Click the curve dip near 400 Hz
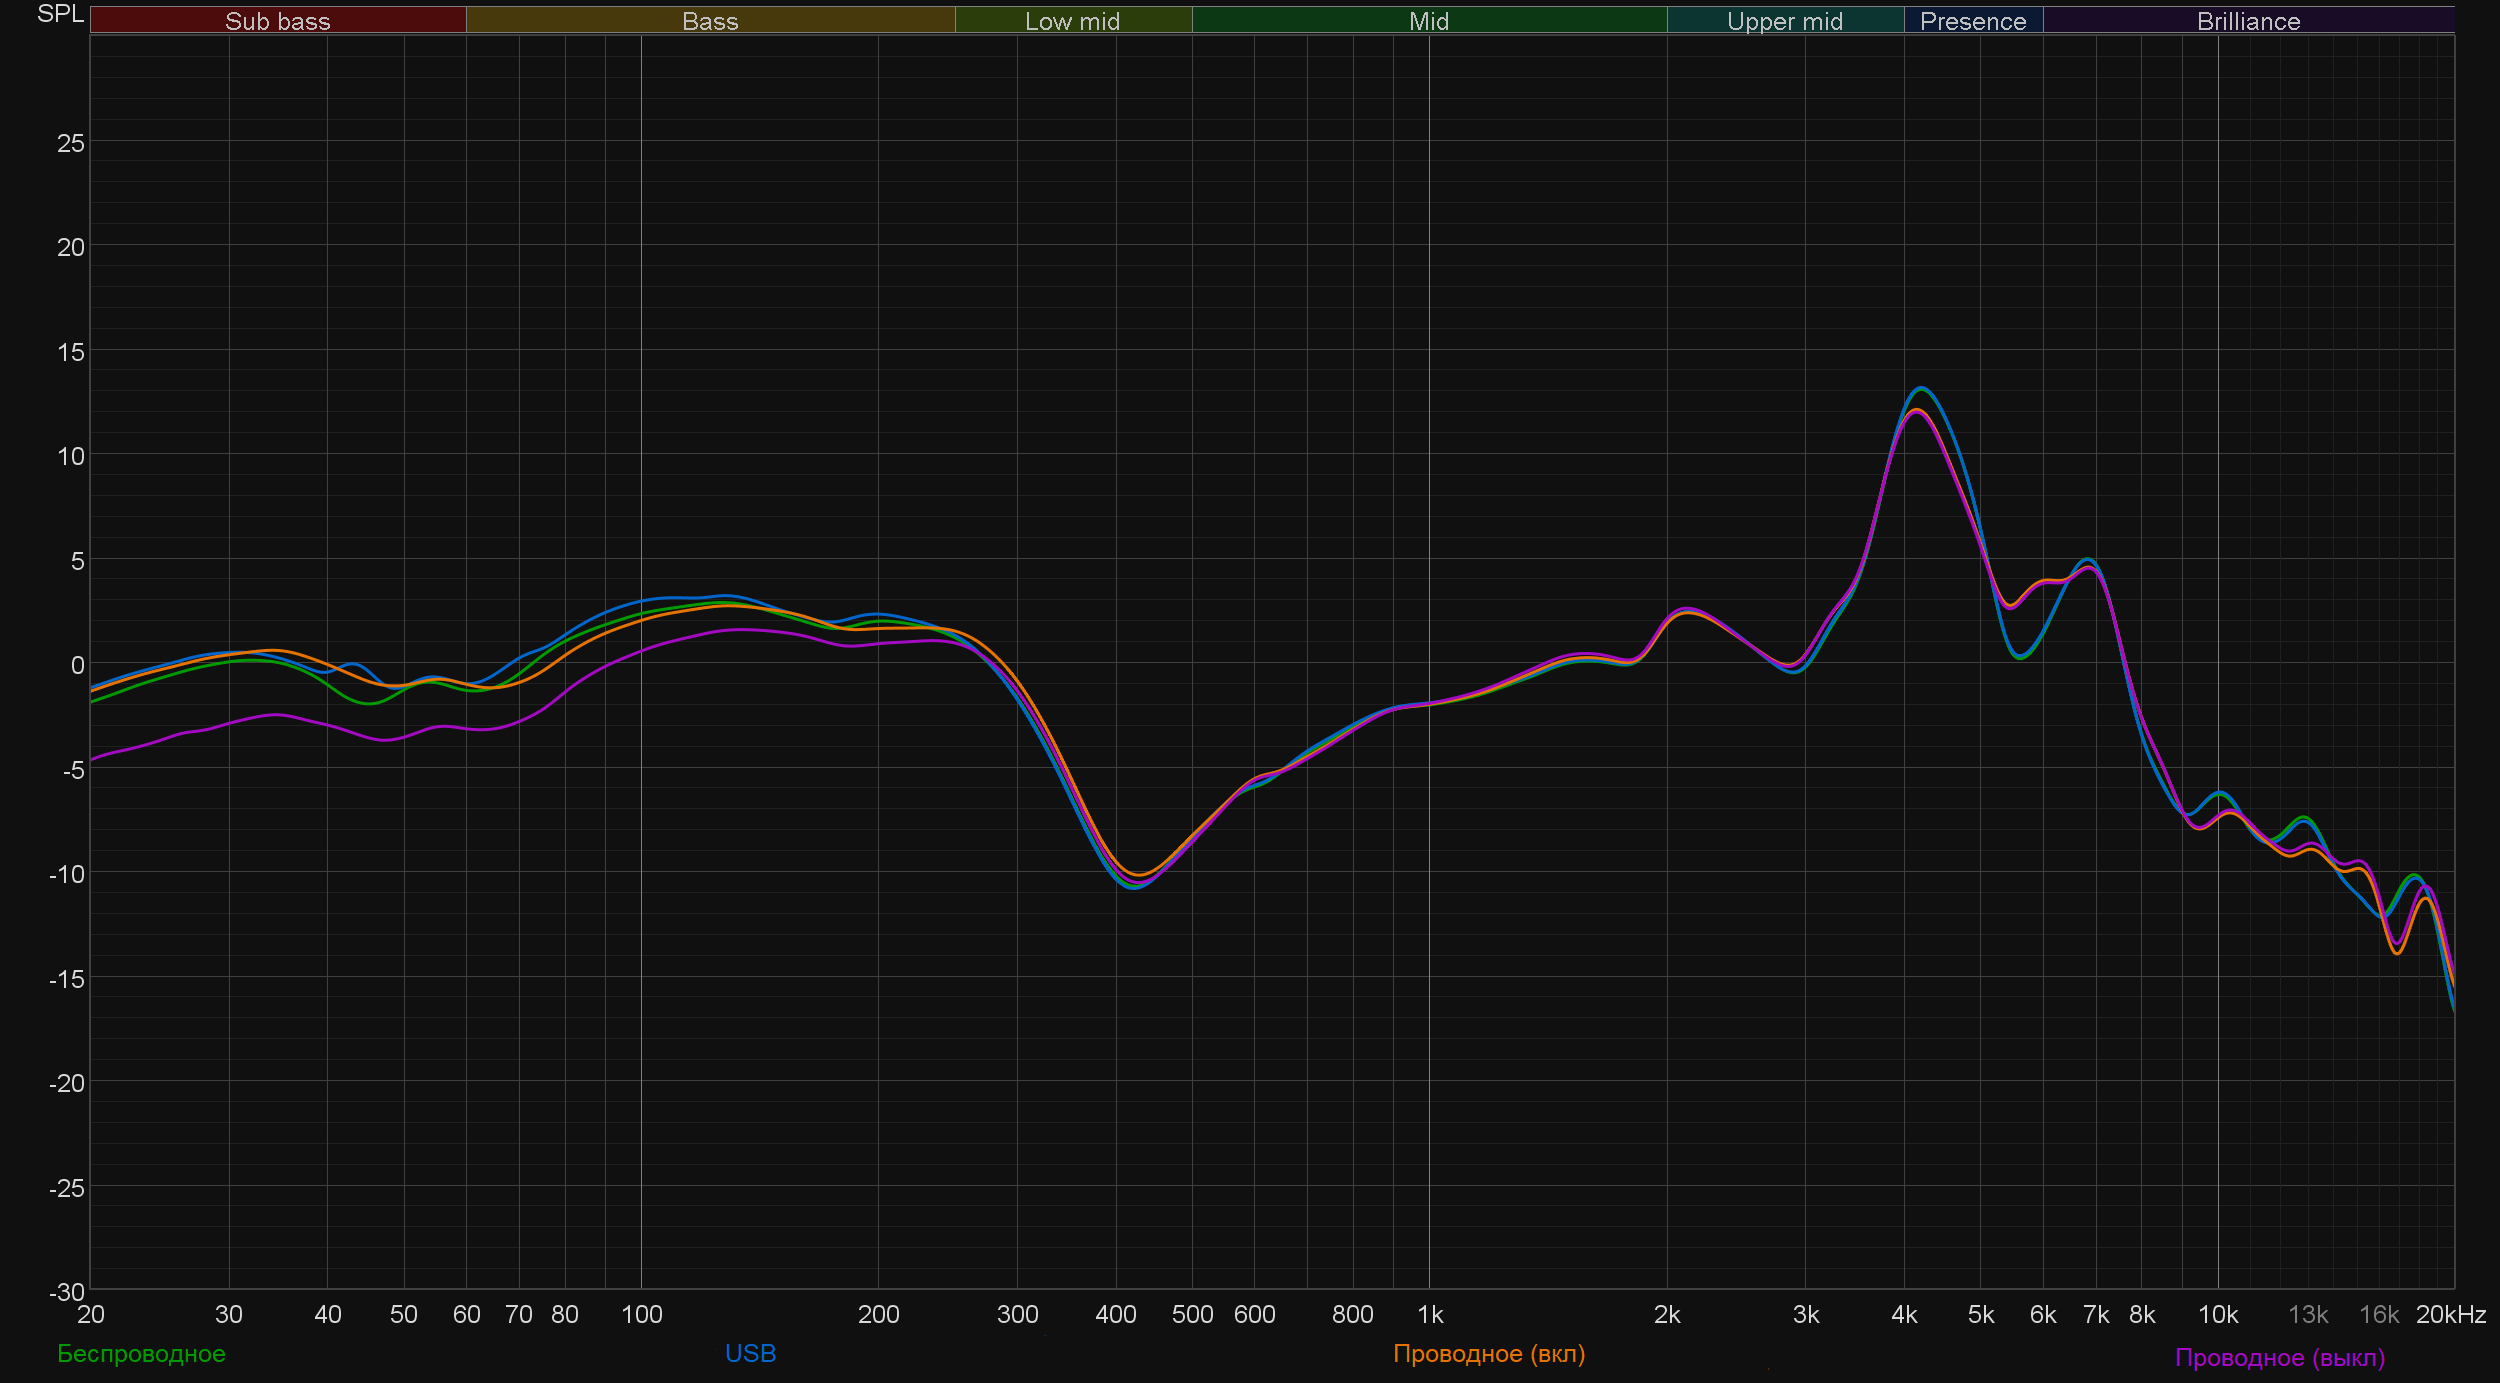Image resolution: width=2500 pixels, height=1383 pixels. (x=1134, y=886)
